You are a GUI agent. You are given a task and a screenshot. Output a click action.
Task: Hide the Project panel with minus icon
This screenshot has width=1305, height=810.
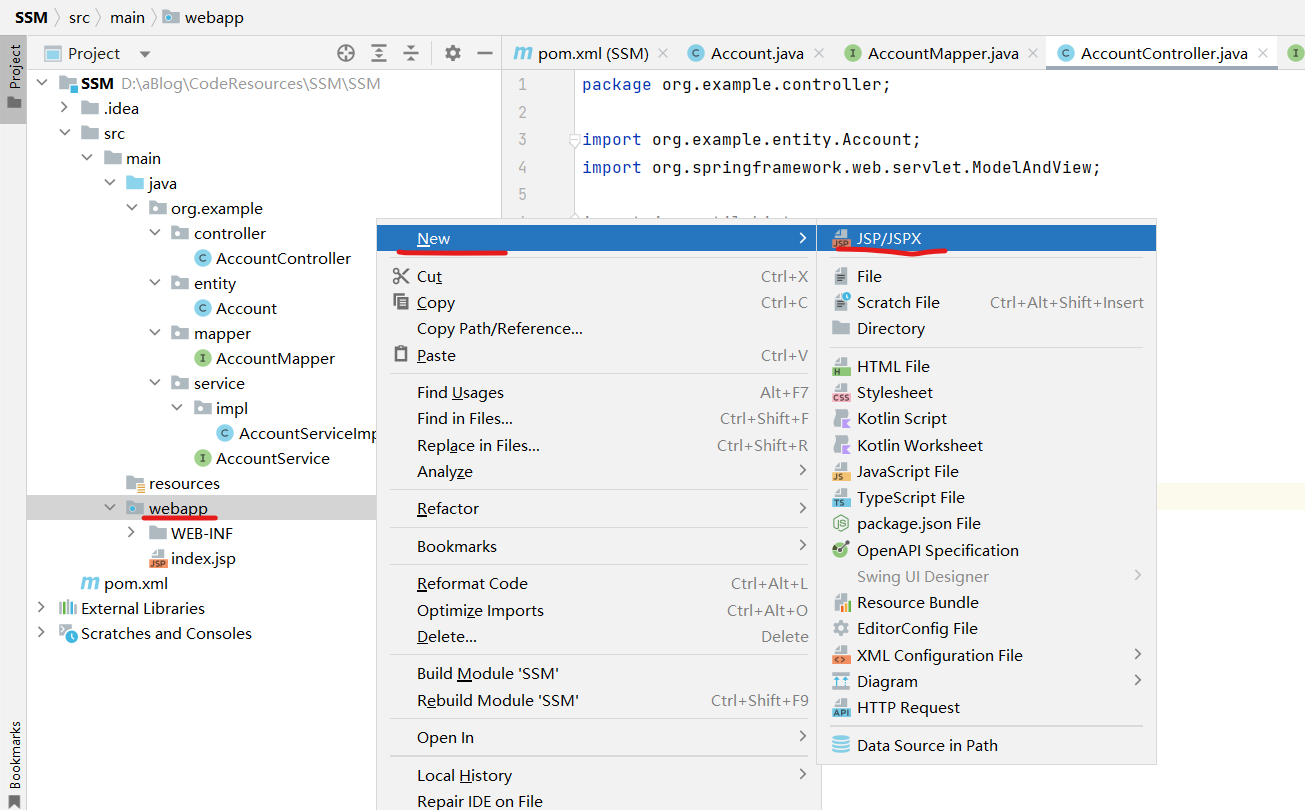tap(484, 53)
